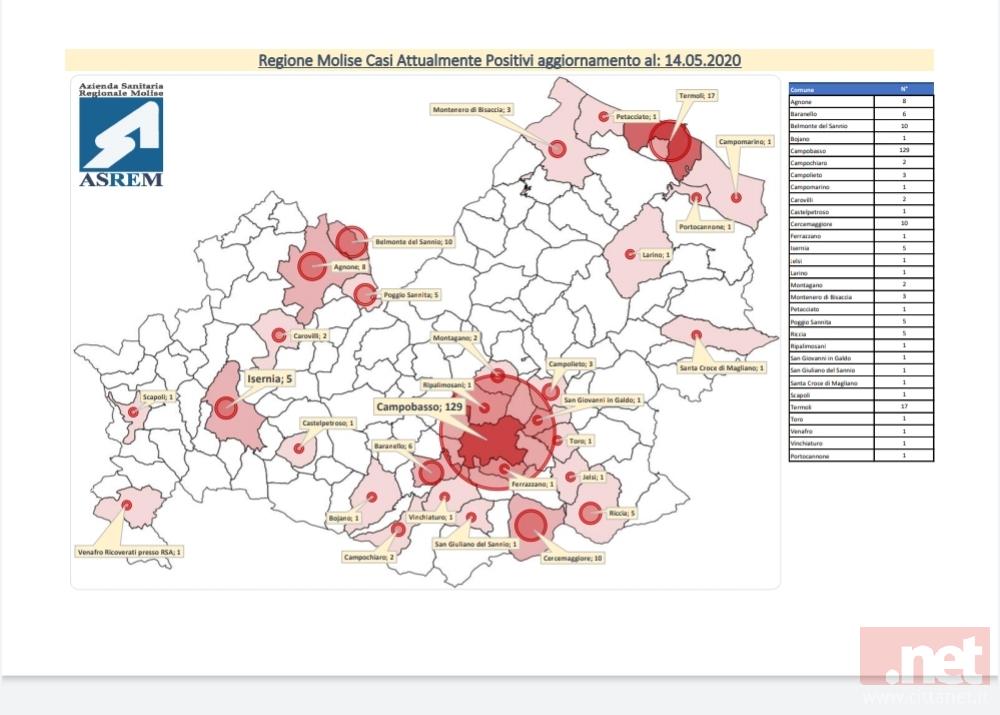Click the 'Comune' table header cell
This screenshot has width=1000, height=715.
(830, 88)
